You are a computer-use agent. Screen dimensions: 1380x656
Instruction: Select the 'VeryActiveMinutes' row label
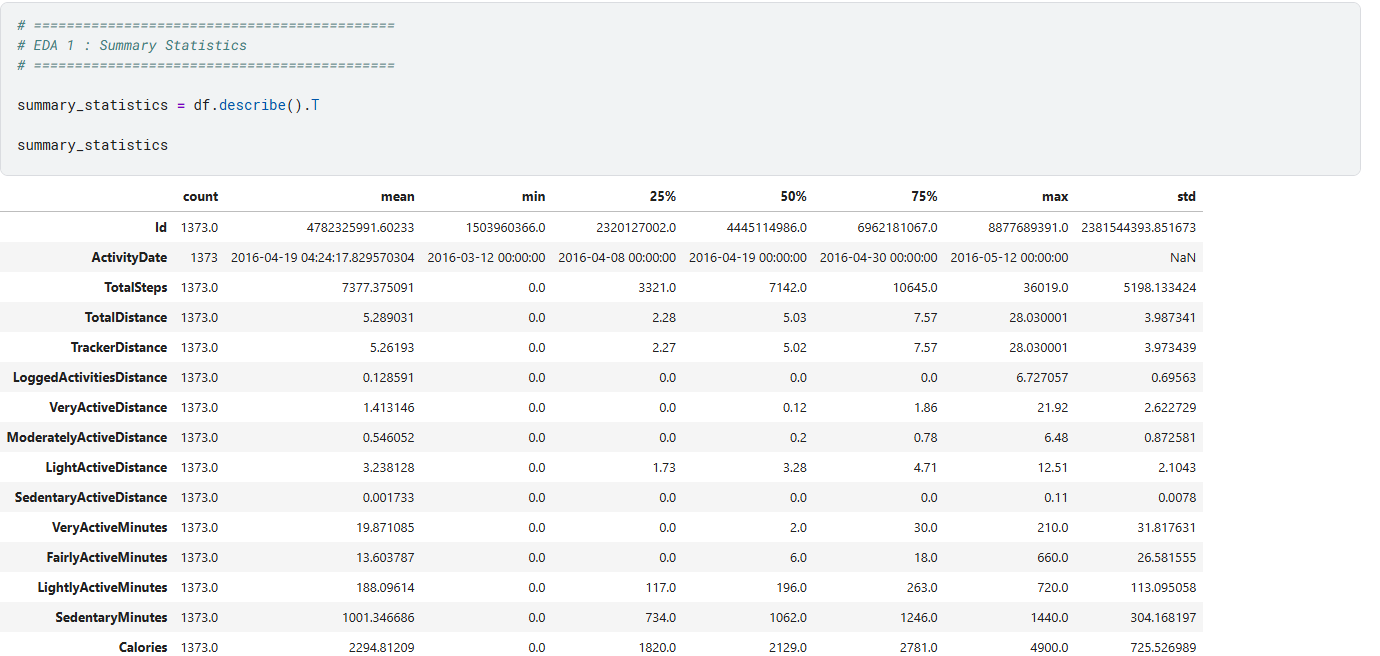point(110,527)
